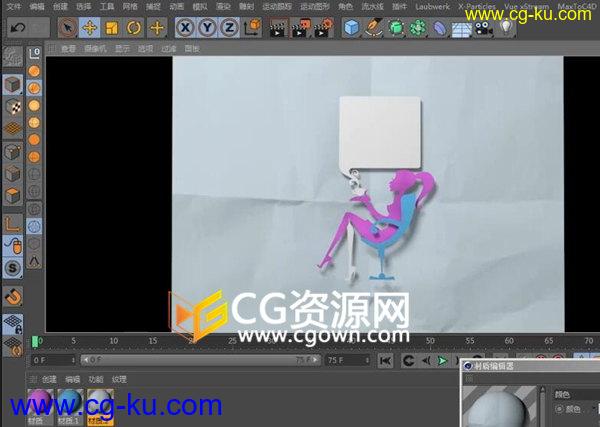Select the 颜色 radio button in Material Editor
This screenshot has height=427, width=600.
pyautogui.click(x=559, y=409)
